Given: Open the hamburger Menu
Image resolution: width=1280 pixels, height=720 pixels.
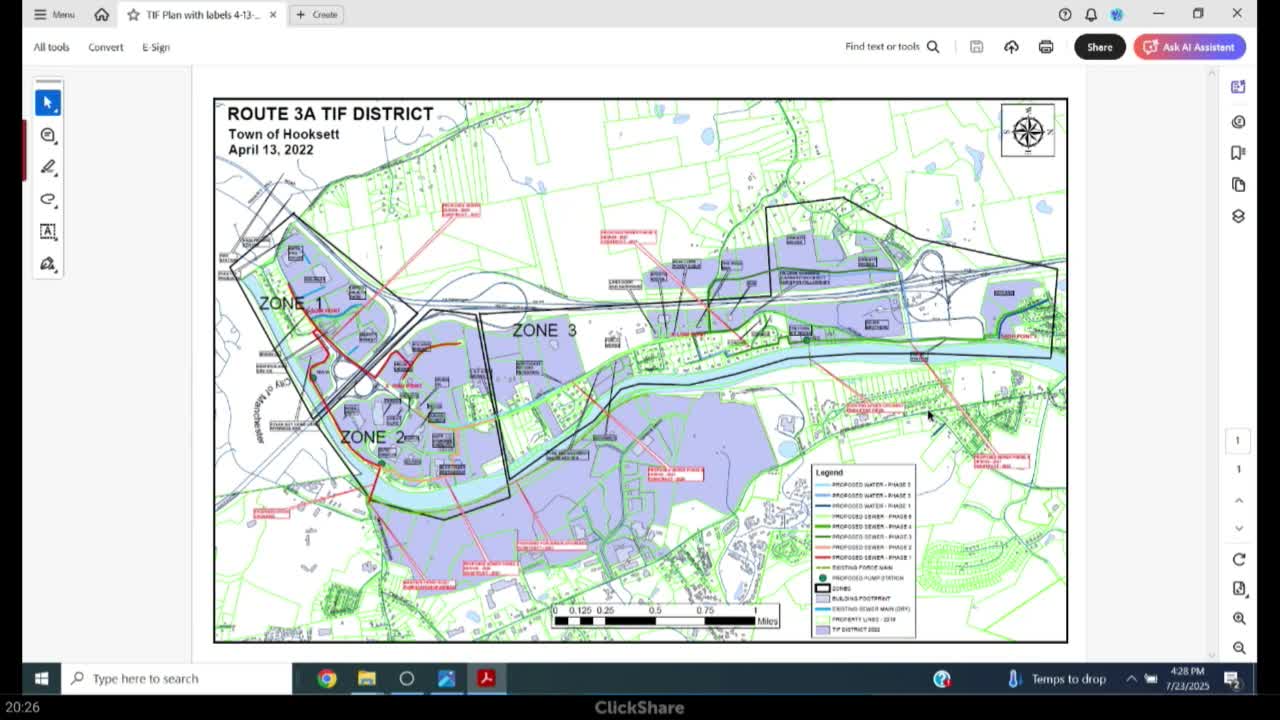Looking at the screenshot, I should click(54, 14).
